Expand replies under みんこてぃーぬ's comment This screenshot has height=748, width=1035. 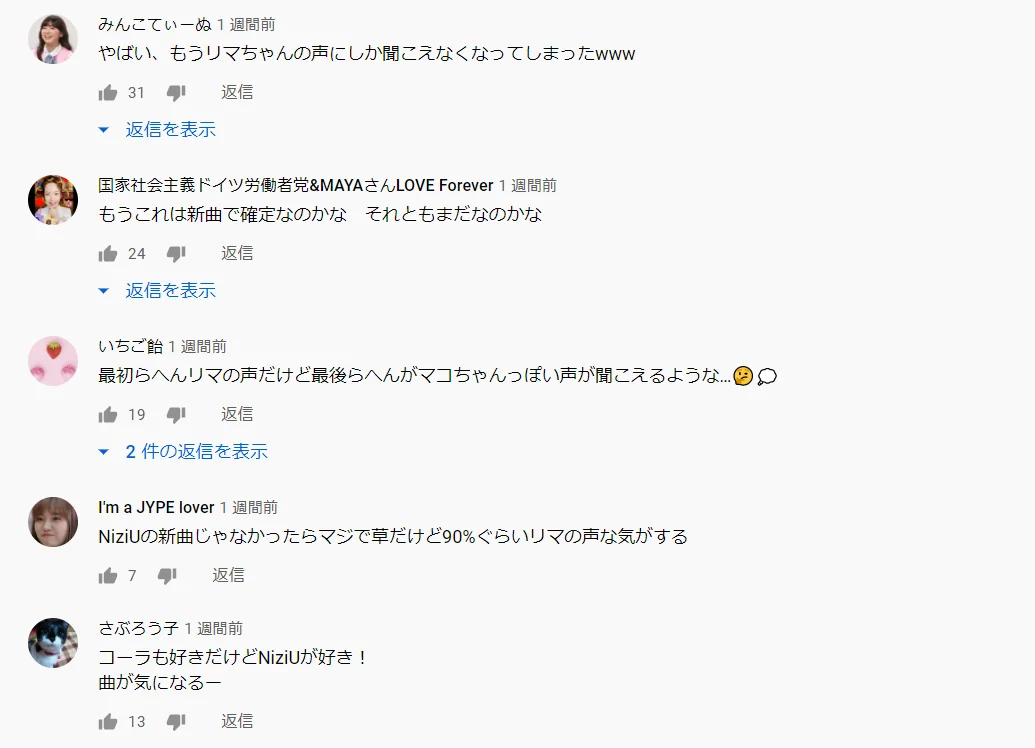coord(158,129)
